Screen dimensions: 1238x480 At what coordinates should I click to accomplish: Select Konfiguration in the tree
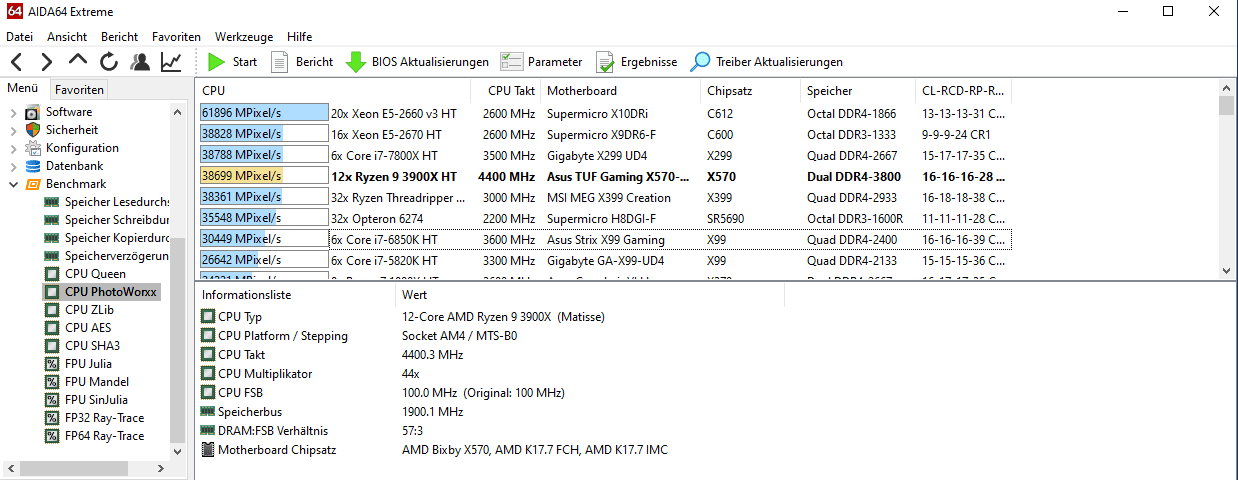[x=82, y=148]
